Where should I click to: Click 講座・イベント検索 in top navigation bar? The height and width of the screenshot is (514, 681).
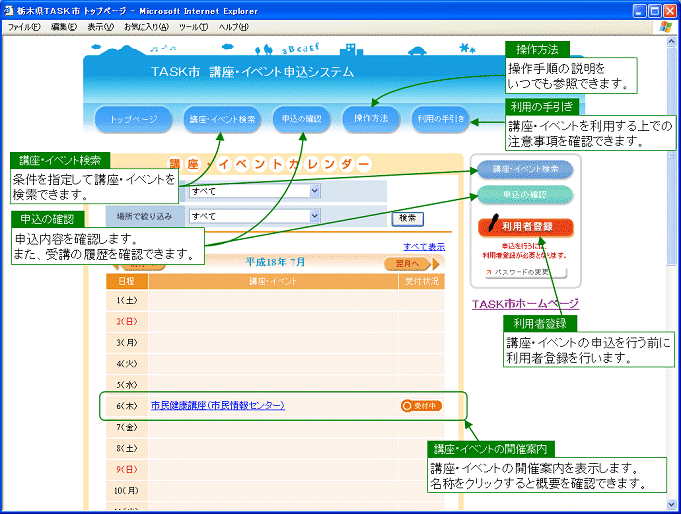click(222, 119)
